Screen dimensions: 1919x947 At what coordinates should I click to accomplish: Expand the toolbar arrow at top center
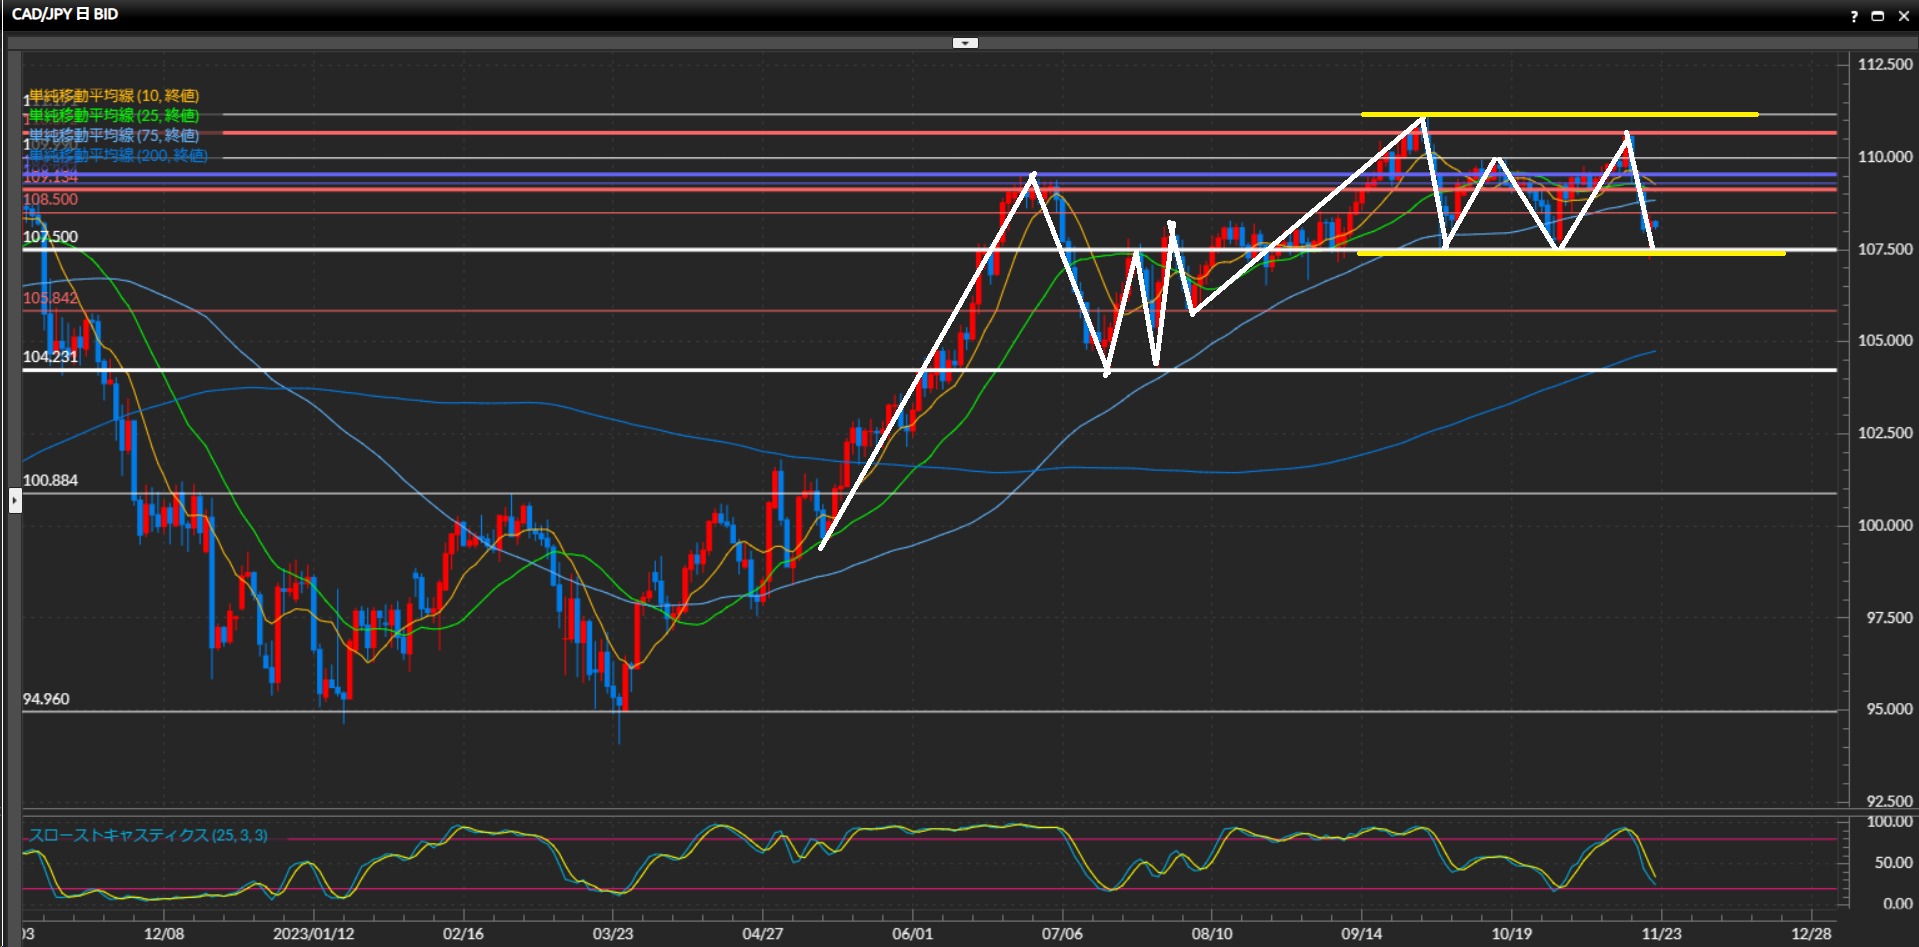tap(965, 43)
